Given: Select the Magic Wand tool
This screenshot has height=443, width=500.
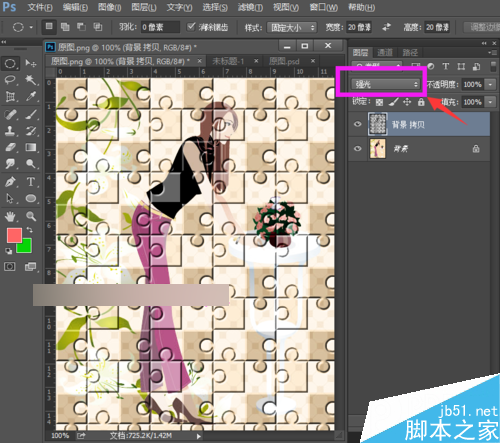Looking at the screenshot, I should [x=31, y=80].
